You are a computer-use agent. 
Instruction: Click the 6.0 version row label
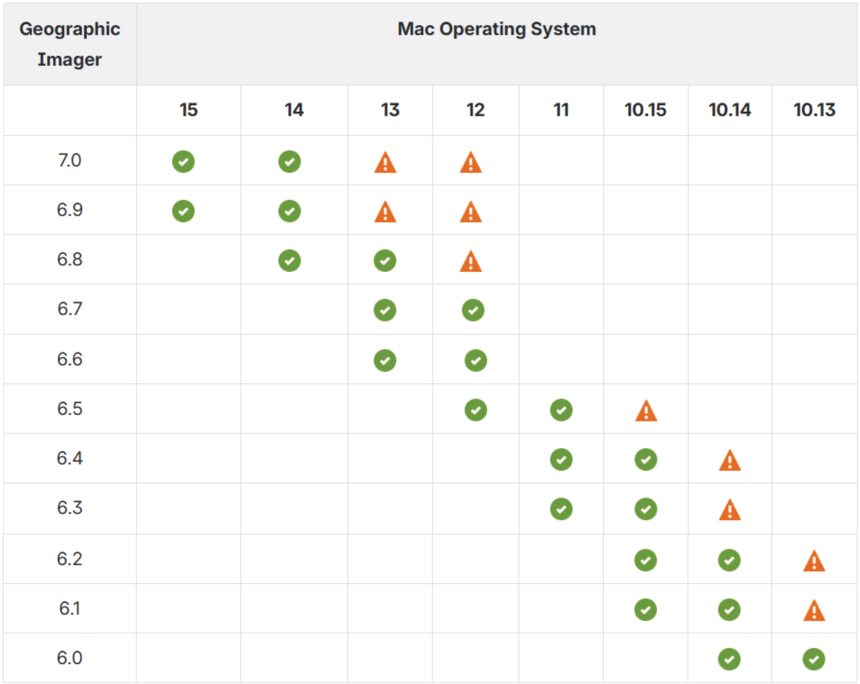tap(70, 657)
